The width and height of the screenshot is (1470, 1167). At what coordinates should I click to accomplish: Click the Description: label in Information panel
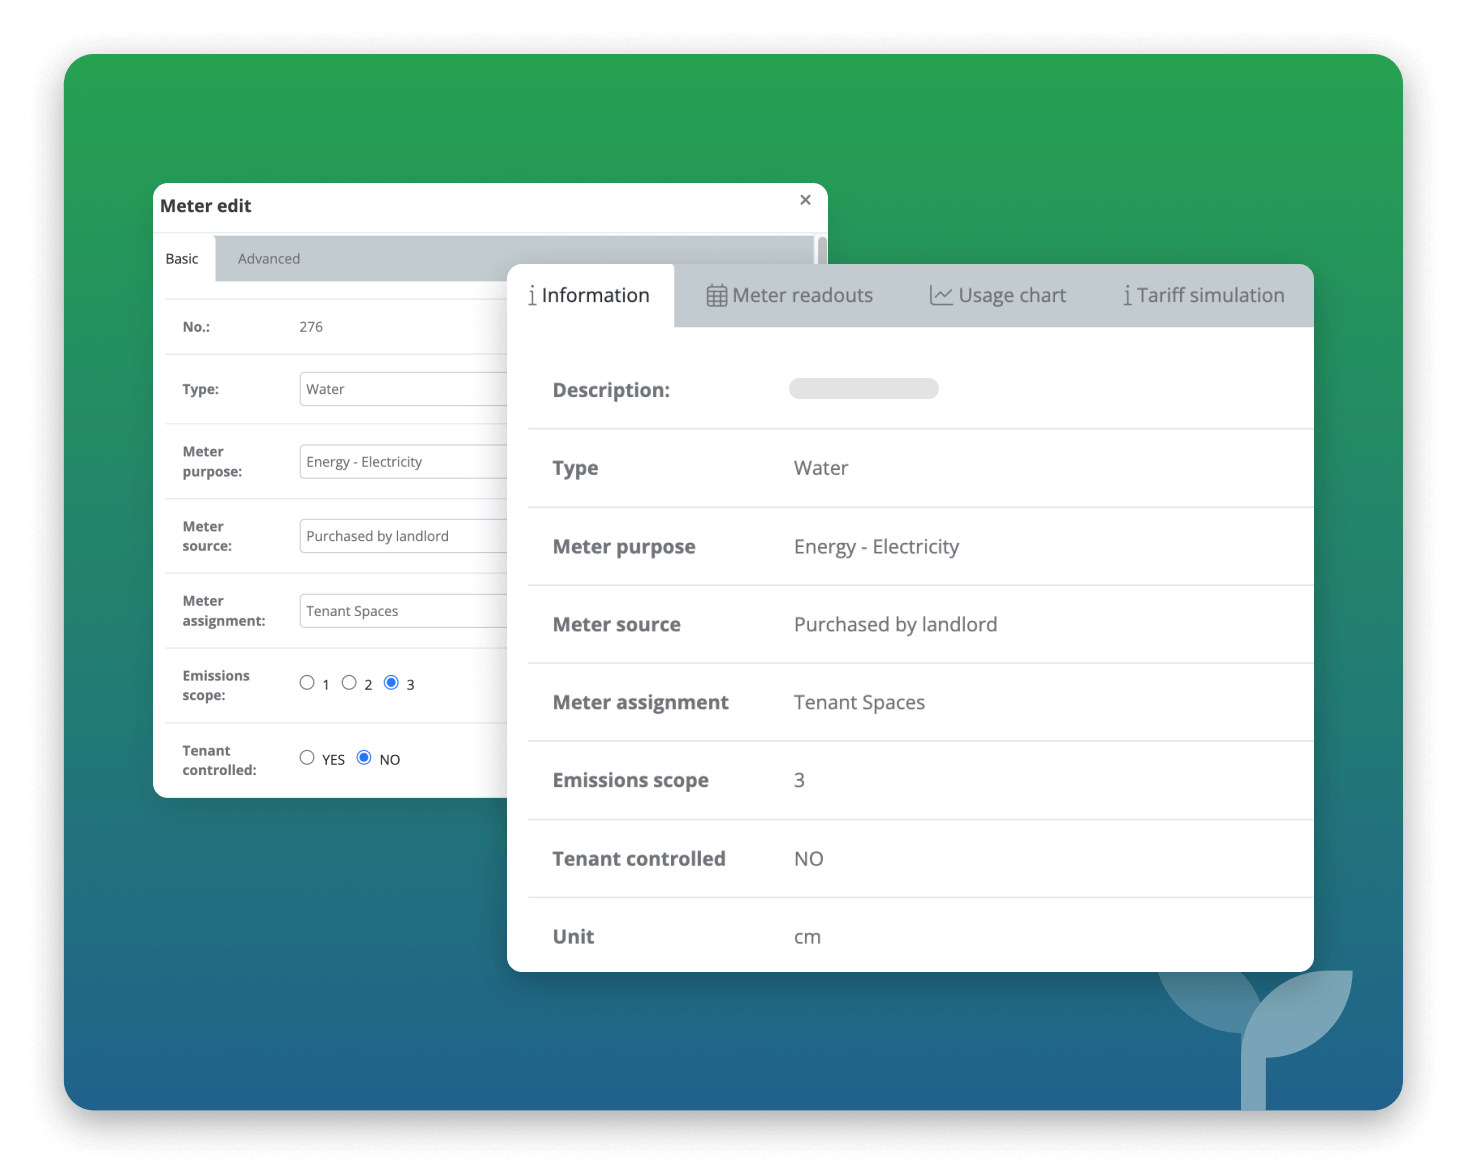coord(611,390)
